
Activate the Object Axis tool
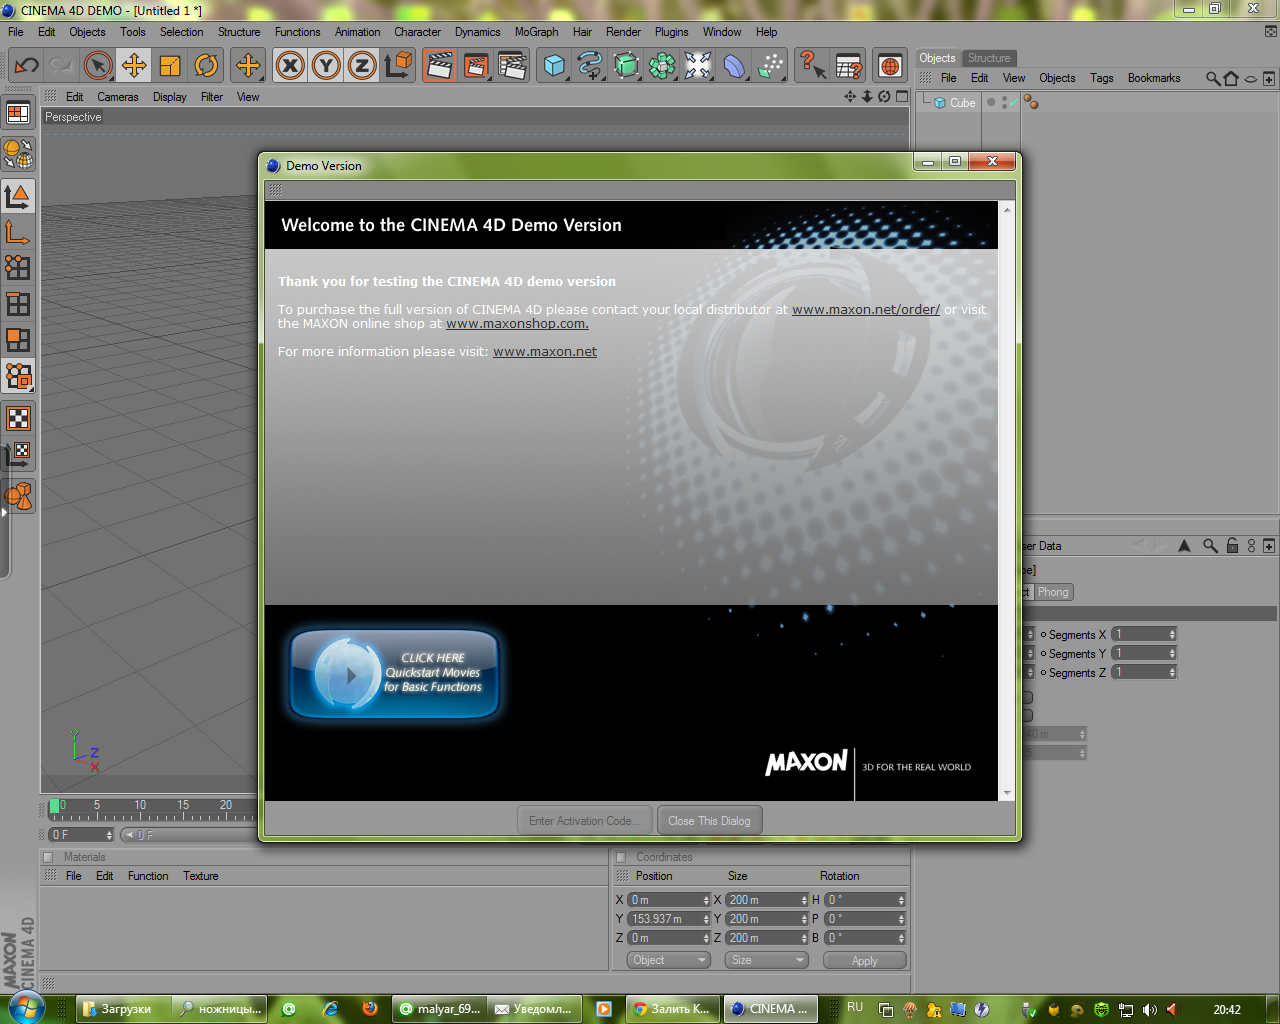18,232
